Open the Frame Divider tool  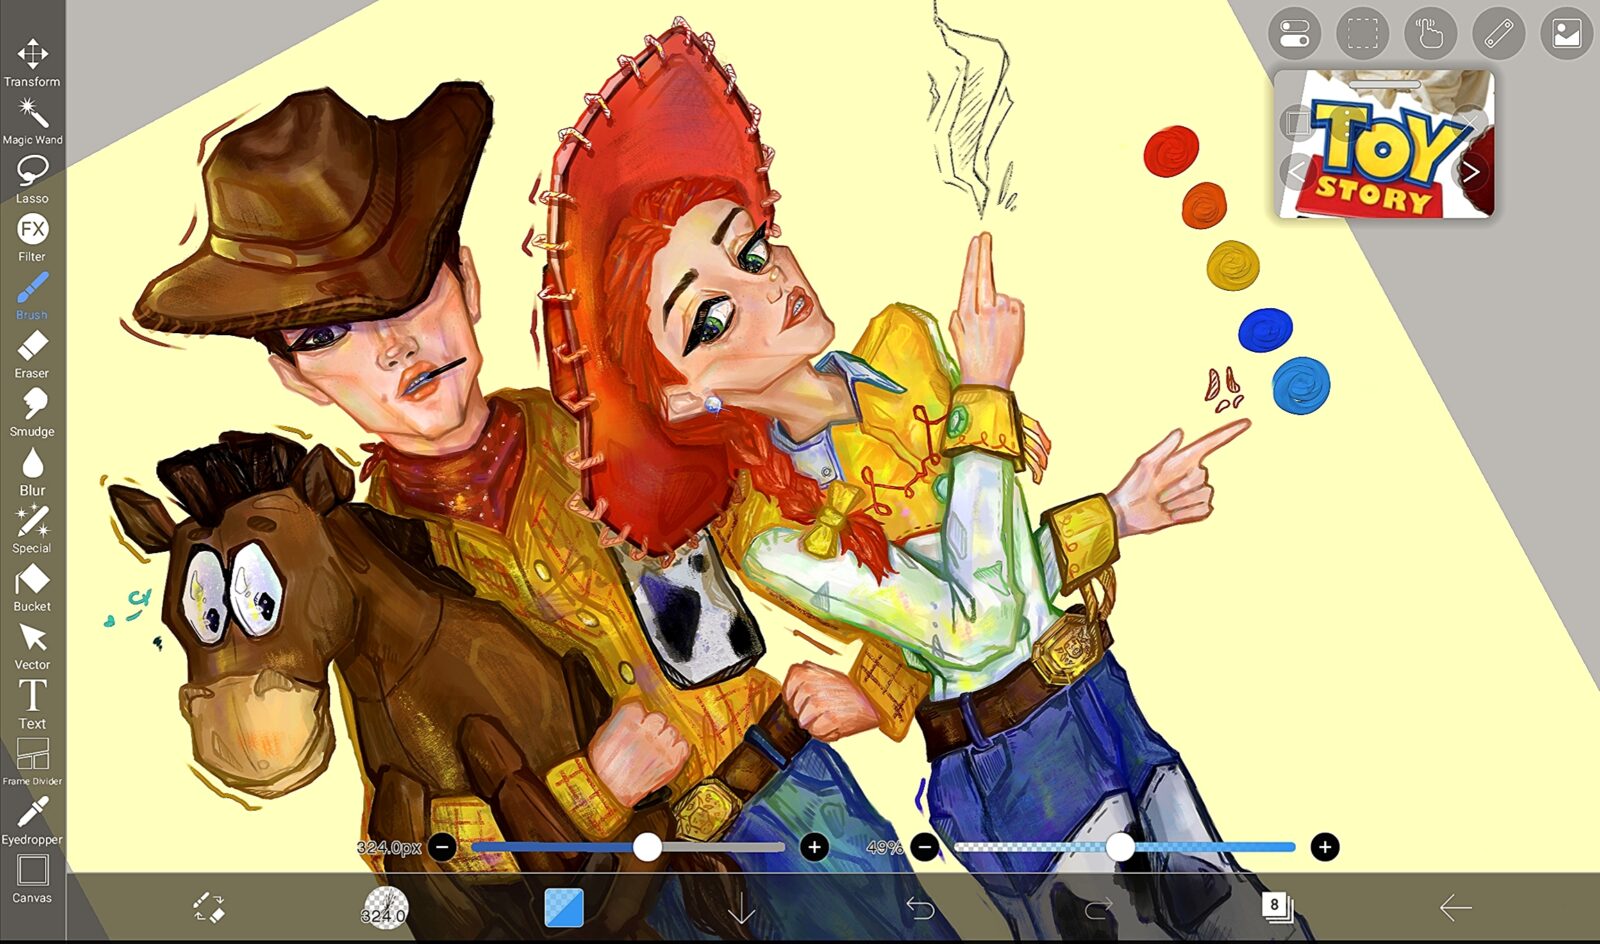[32, 762]
